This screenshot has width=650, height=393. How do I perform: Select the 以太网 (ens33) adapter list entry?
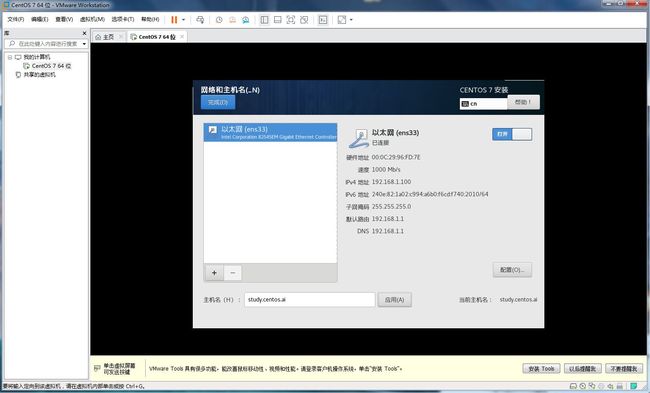point(270,132)
